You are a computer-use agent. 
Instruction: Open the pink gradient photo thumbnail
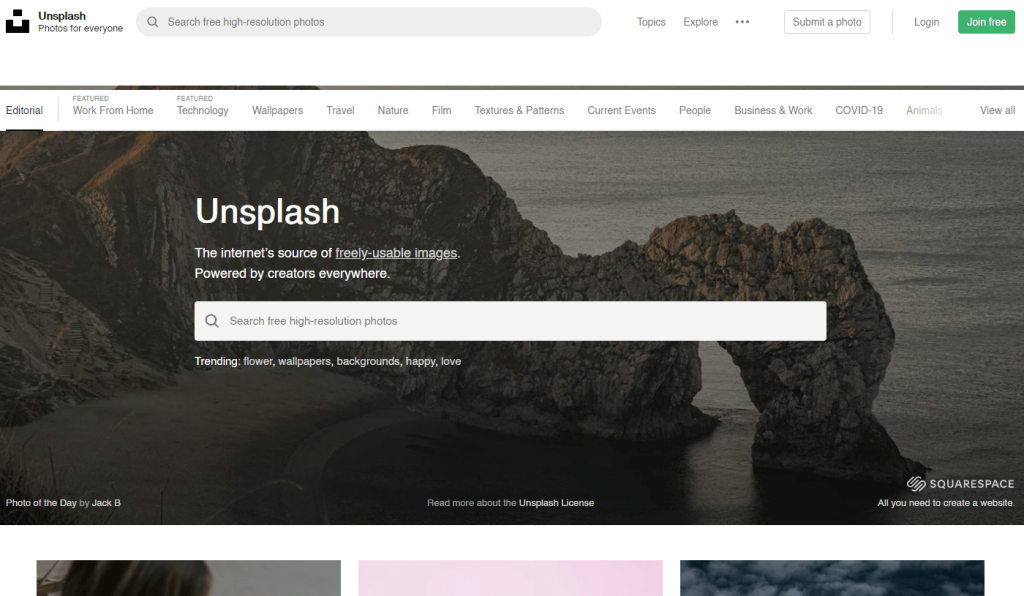coord(510,578)
